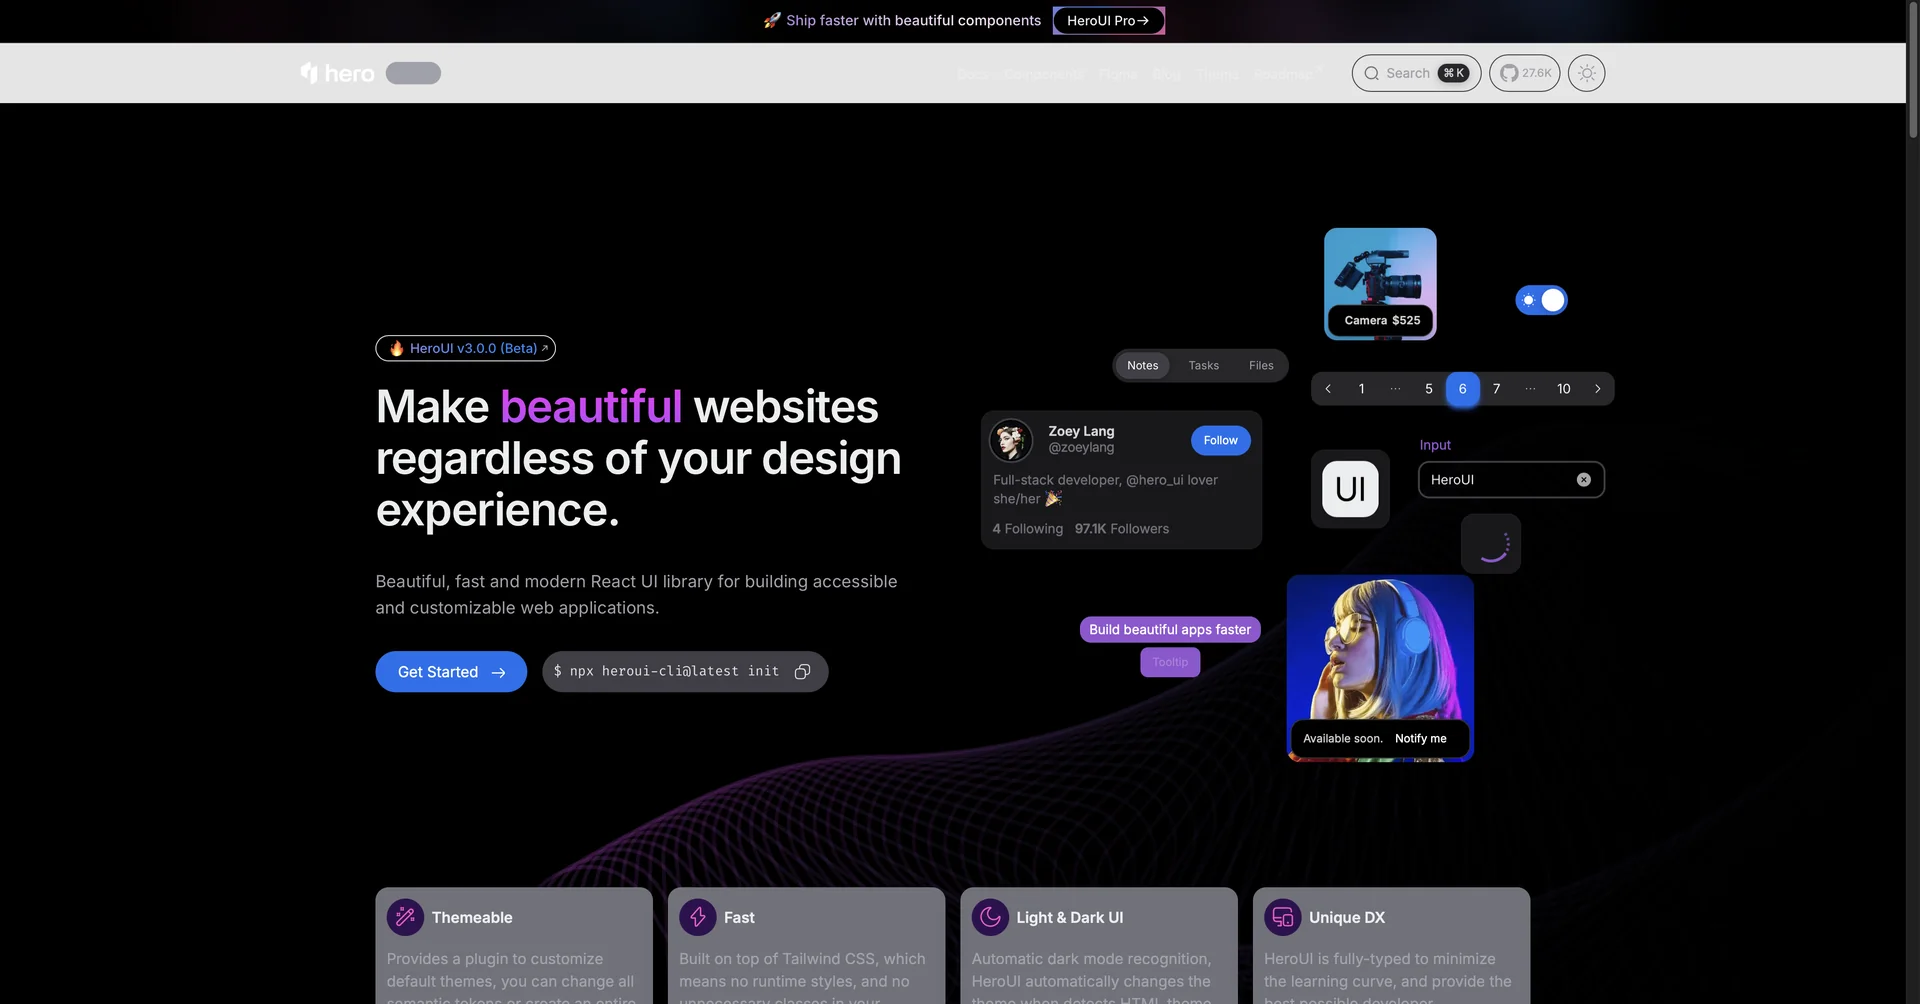This screenshot has height=1004, width=1920.
Task: Open the HeroUI Pro banner button
Action: click(1108, 21)
